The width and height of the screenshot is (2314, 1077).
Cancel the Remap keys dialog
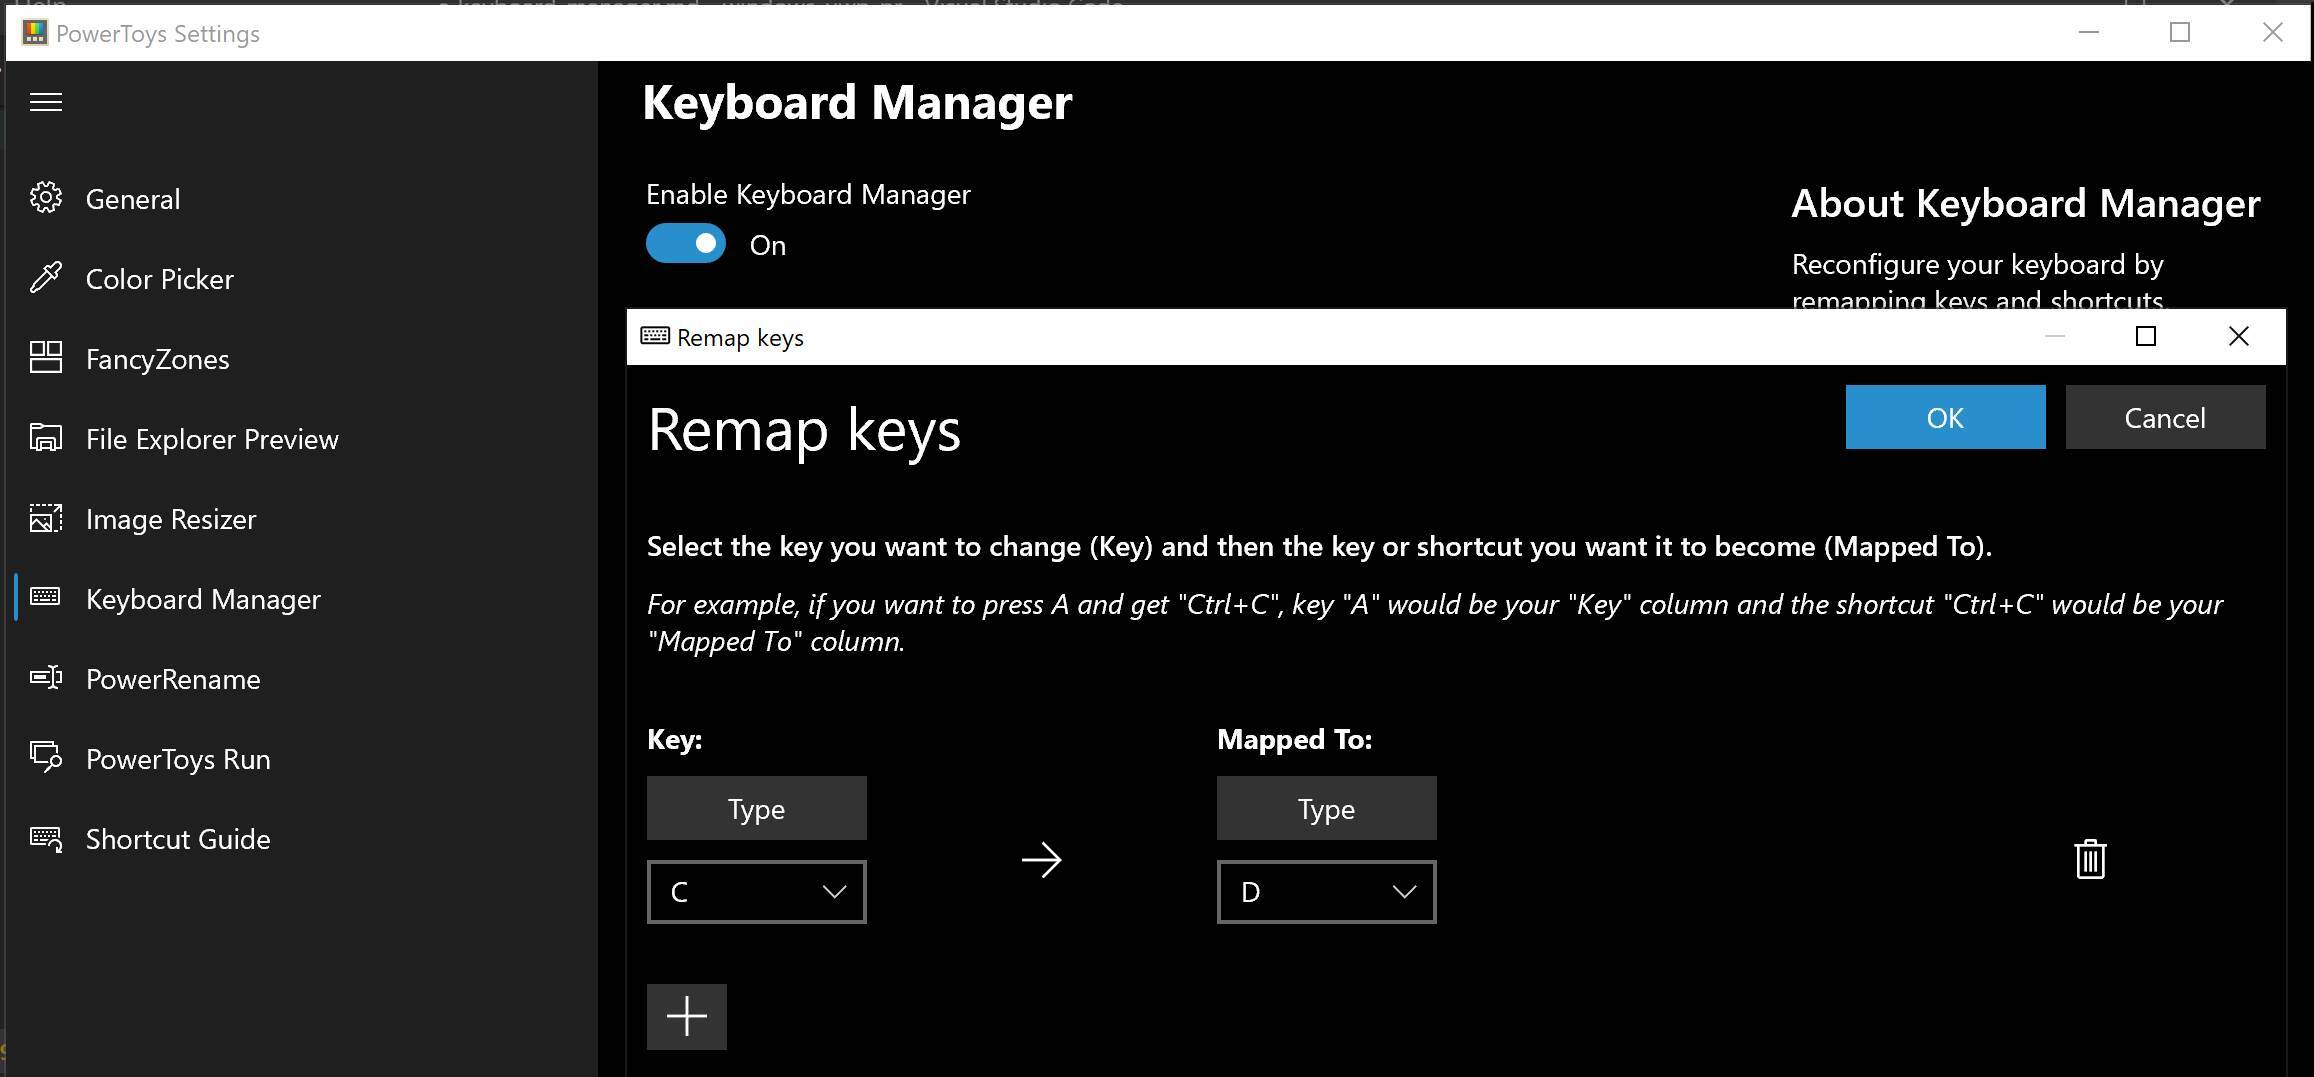2165,417
